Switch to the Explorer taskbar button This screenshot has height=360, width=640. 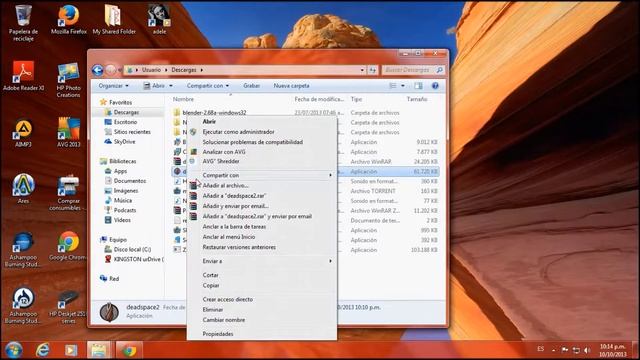(98, 350)
